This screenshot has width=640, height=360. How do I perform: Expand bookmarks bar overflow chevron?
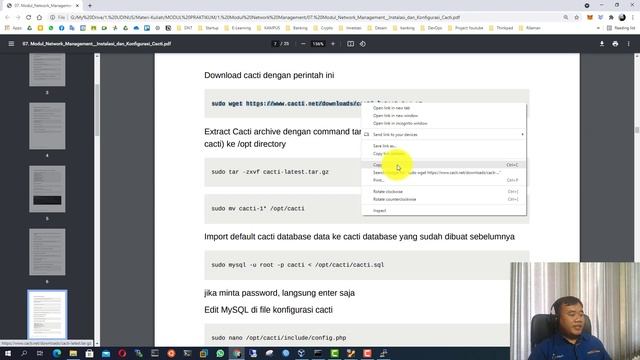[598, 28]
